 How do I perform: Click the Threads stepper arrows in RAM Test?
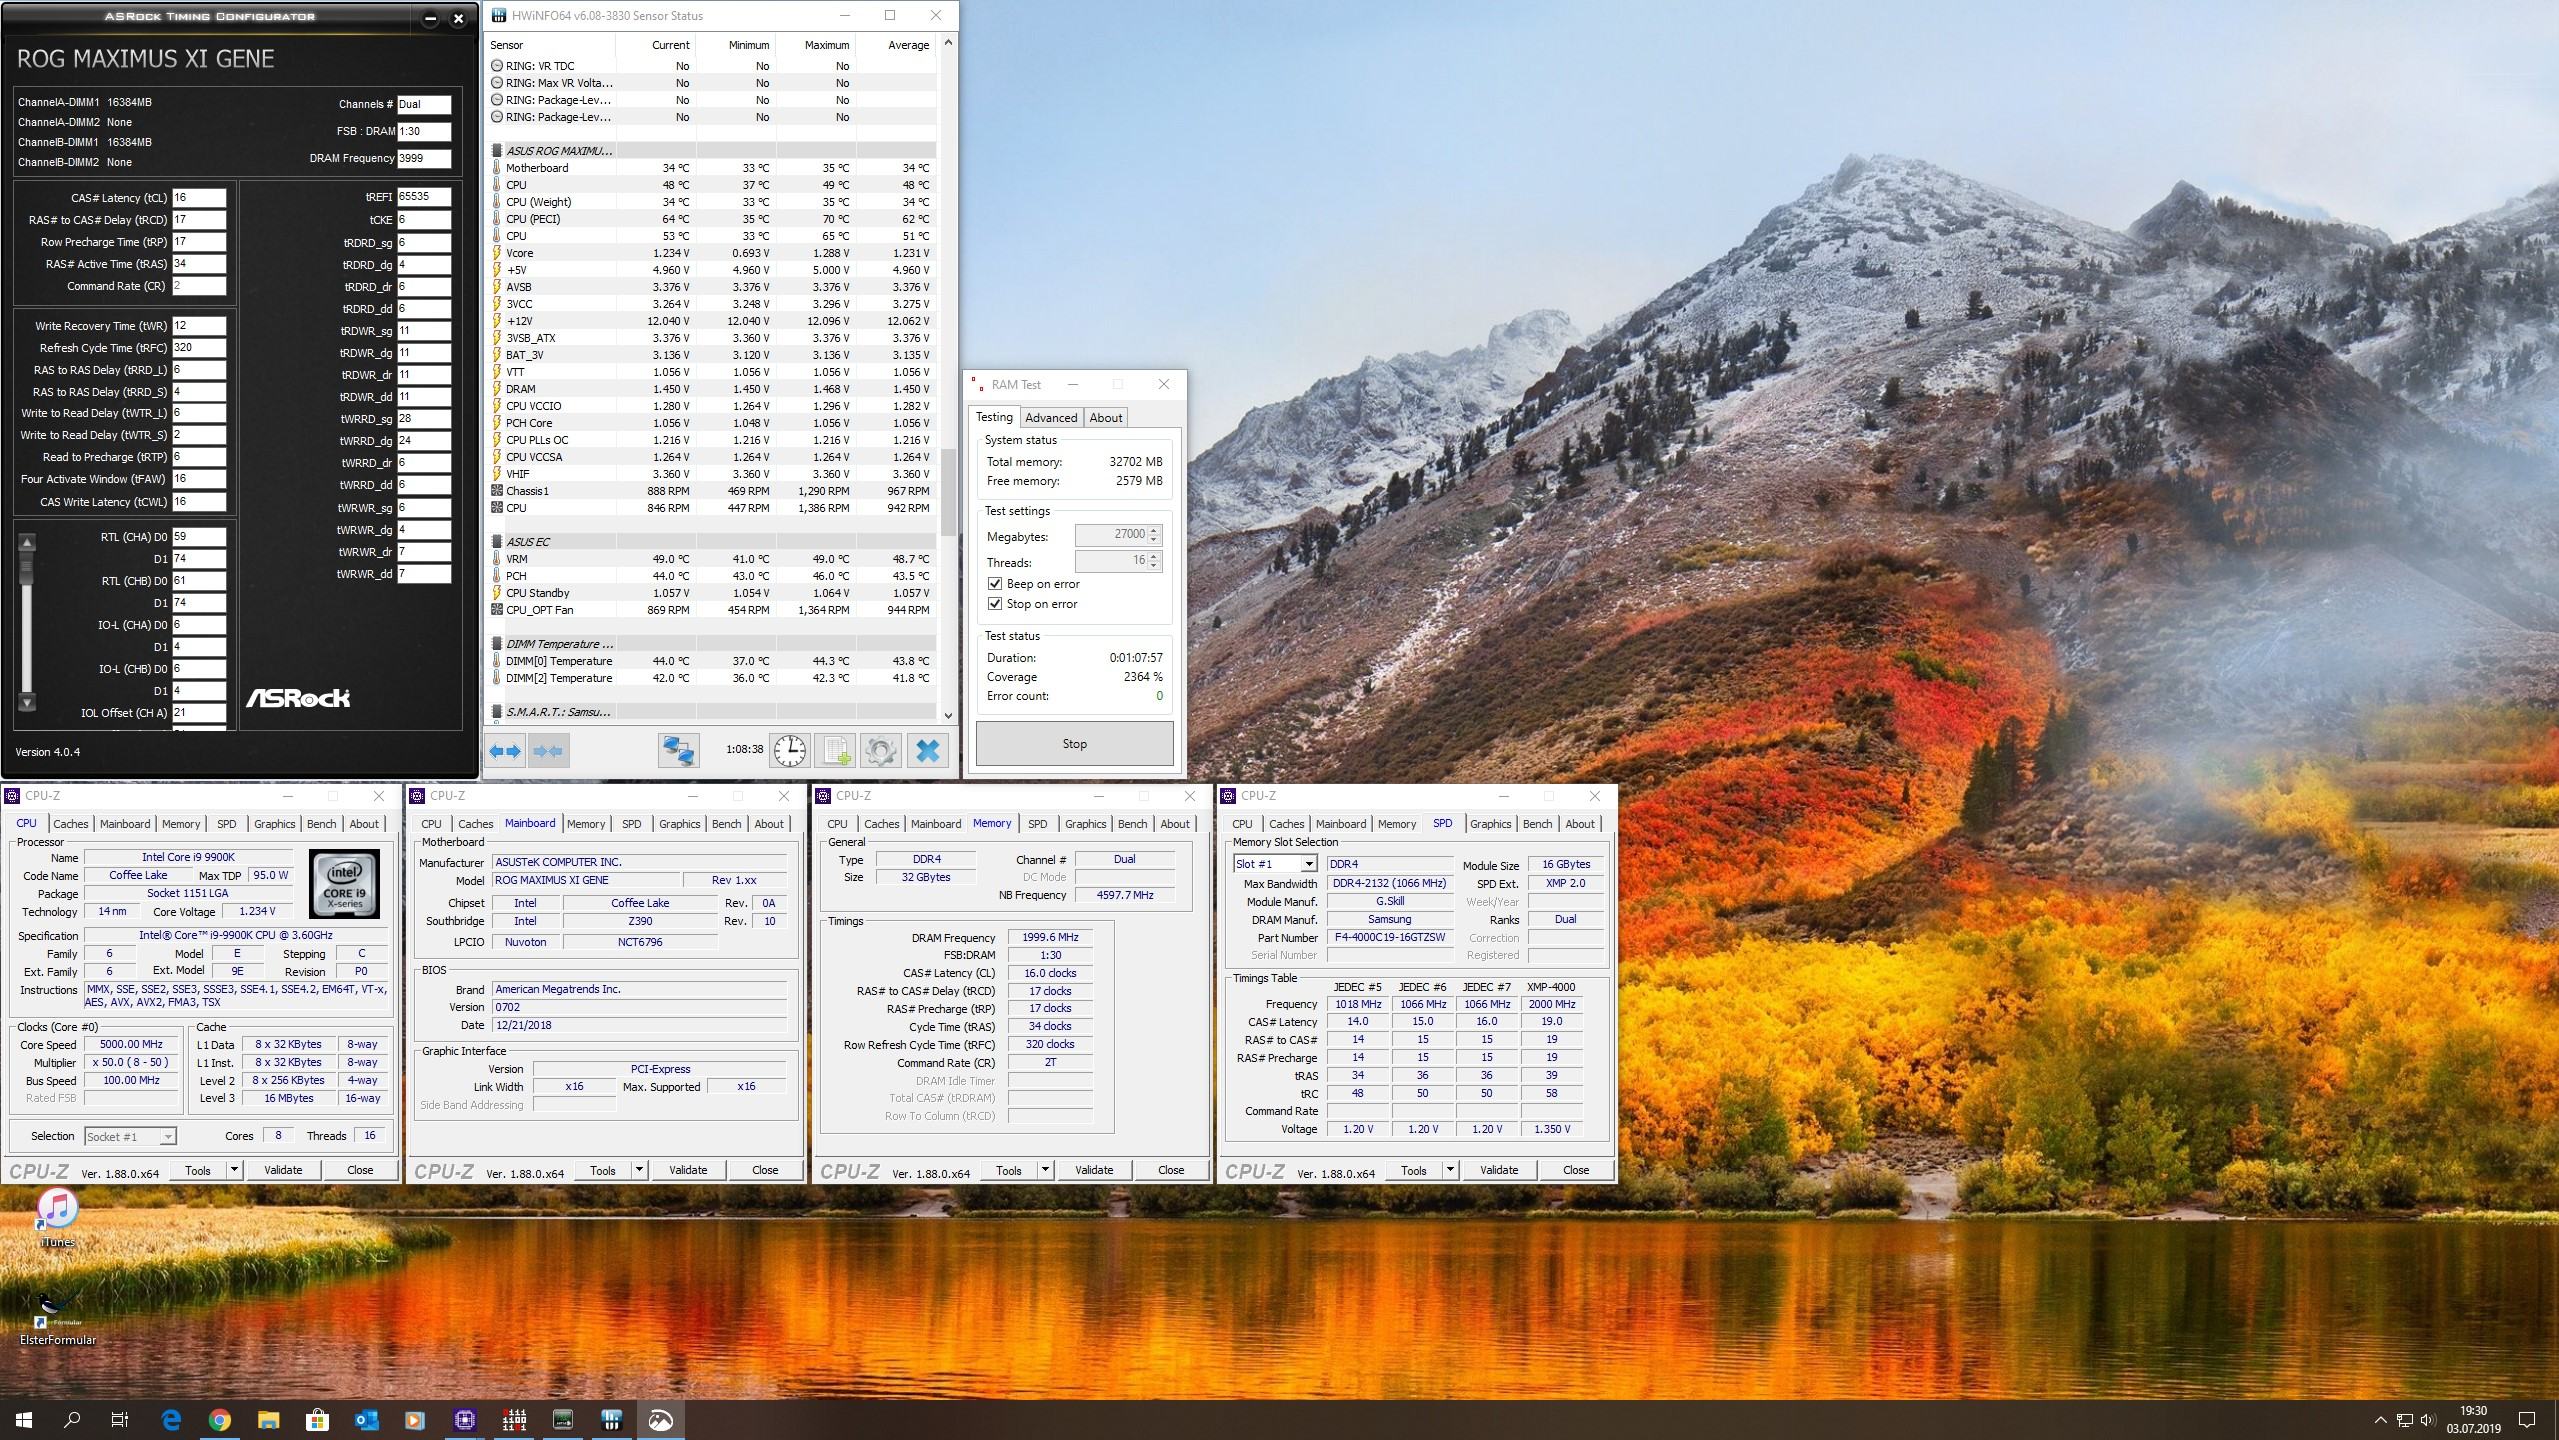tap(1154, 561)
